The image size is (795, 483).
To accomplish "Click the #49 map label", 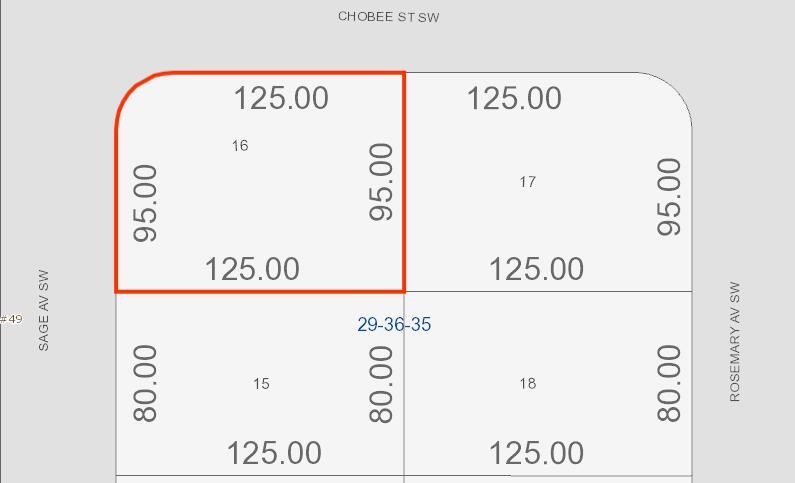I will tap(11, 319).
